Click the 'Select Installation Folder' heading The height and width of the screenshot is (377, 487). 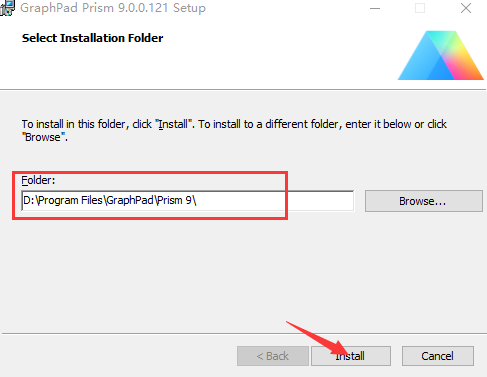click(92, 38)
